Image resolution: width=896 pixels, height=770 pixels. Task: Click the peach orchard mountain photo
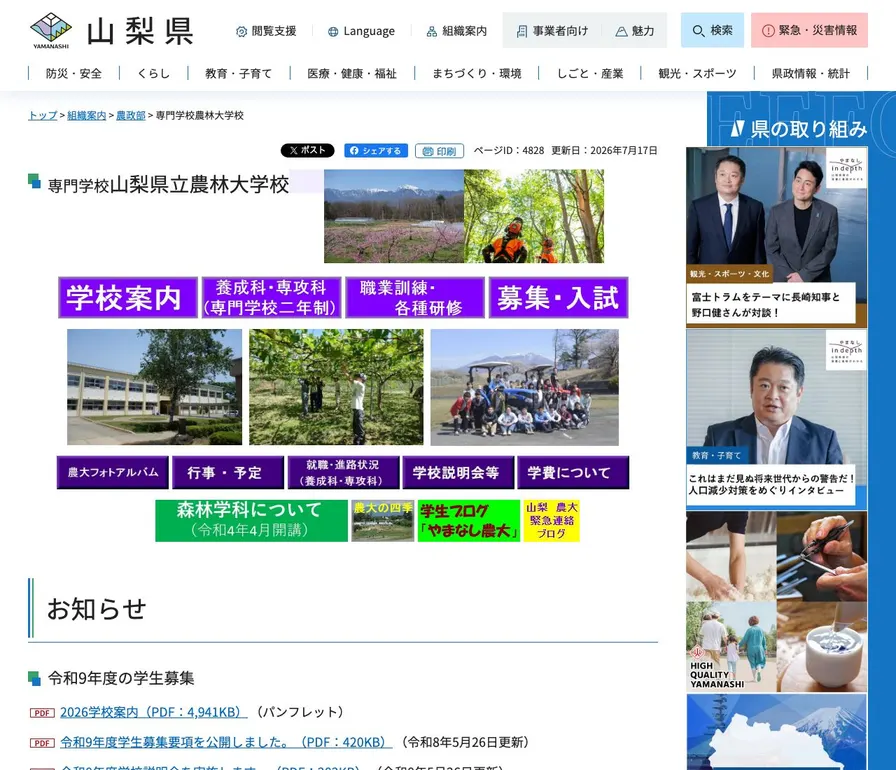pyautogui.click(x=394, y=216)
